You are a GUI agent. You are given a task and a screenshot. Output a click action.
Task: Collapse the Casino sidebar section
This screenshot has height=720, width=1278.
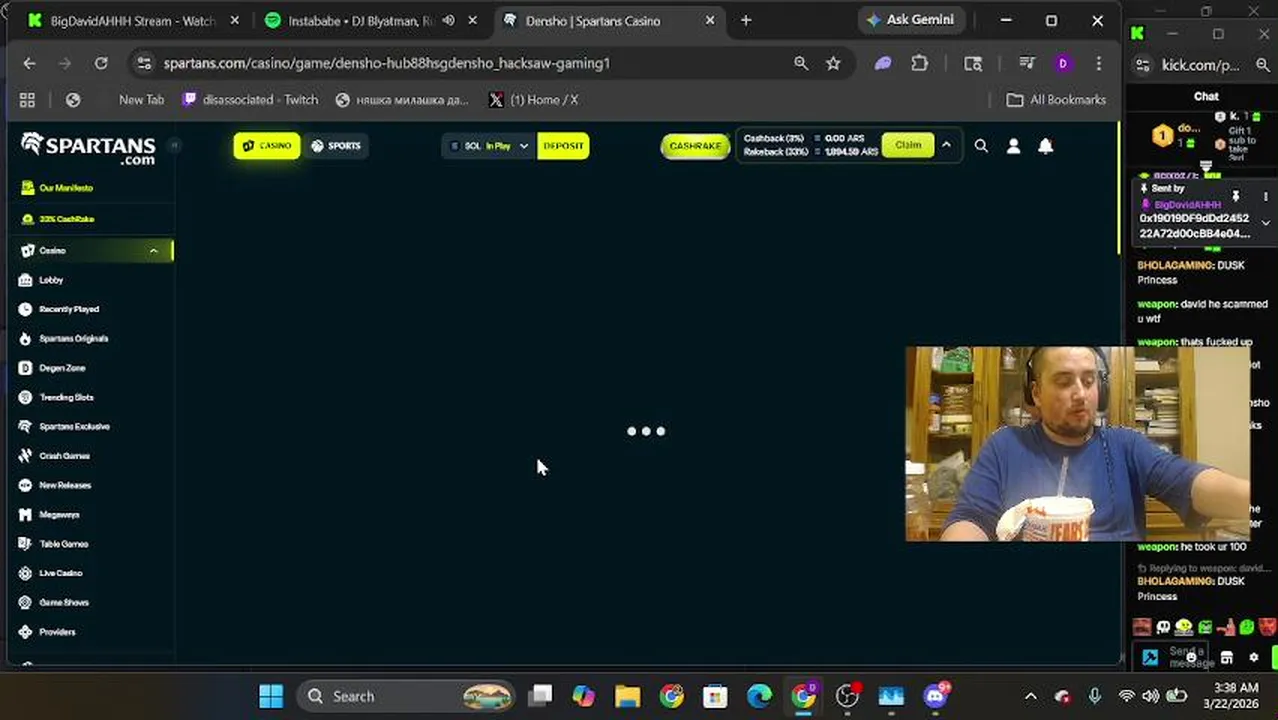[x=153, y=251]
